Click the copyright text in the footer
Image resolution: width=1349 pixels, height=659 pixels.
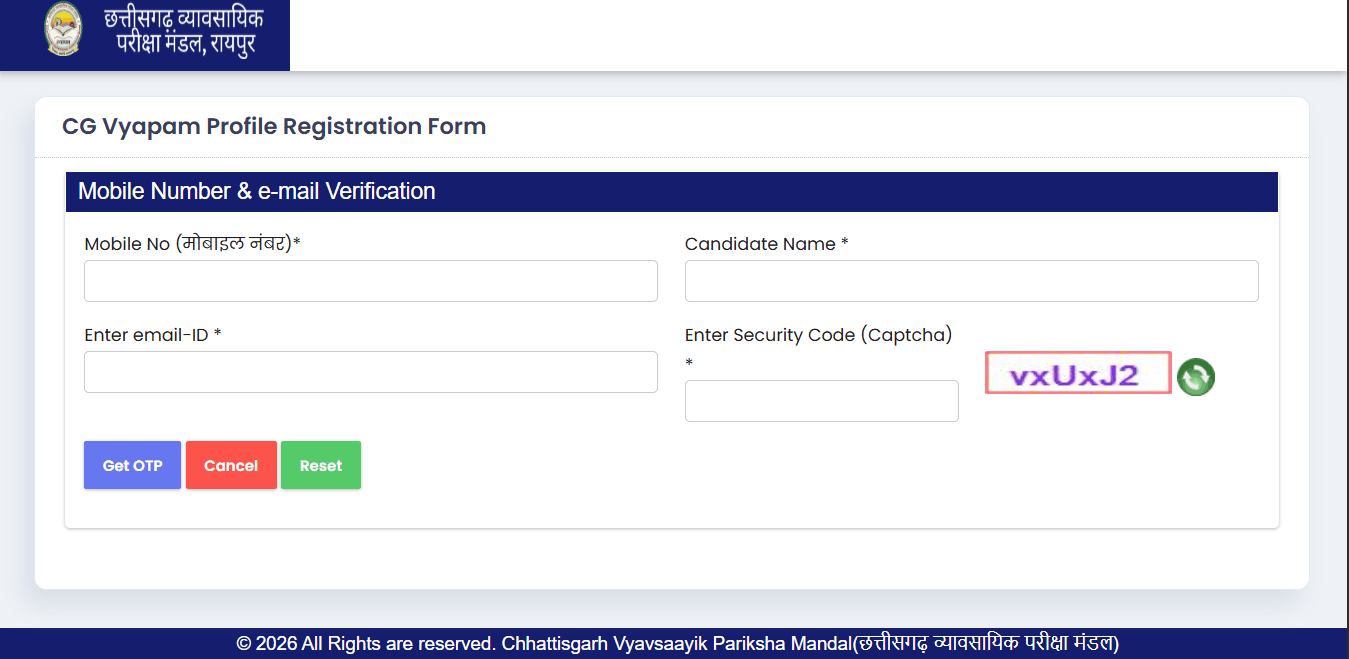pos(674,644)
